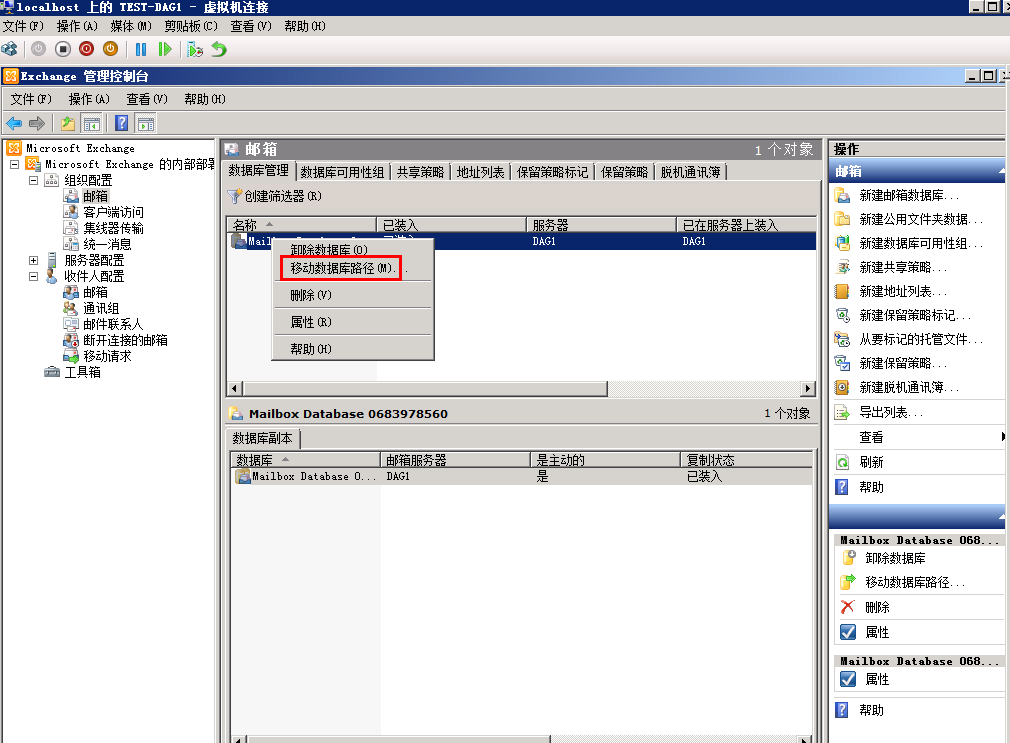1010x743 pixels.
Task: Select 通讯组 under 收件人配置
Action: [101, 308]
